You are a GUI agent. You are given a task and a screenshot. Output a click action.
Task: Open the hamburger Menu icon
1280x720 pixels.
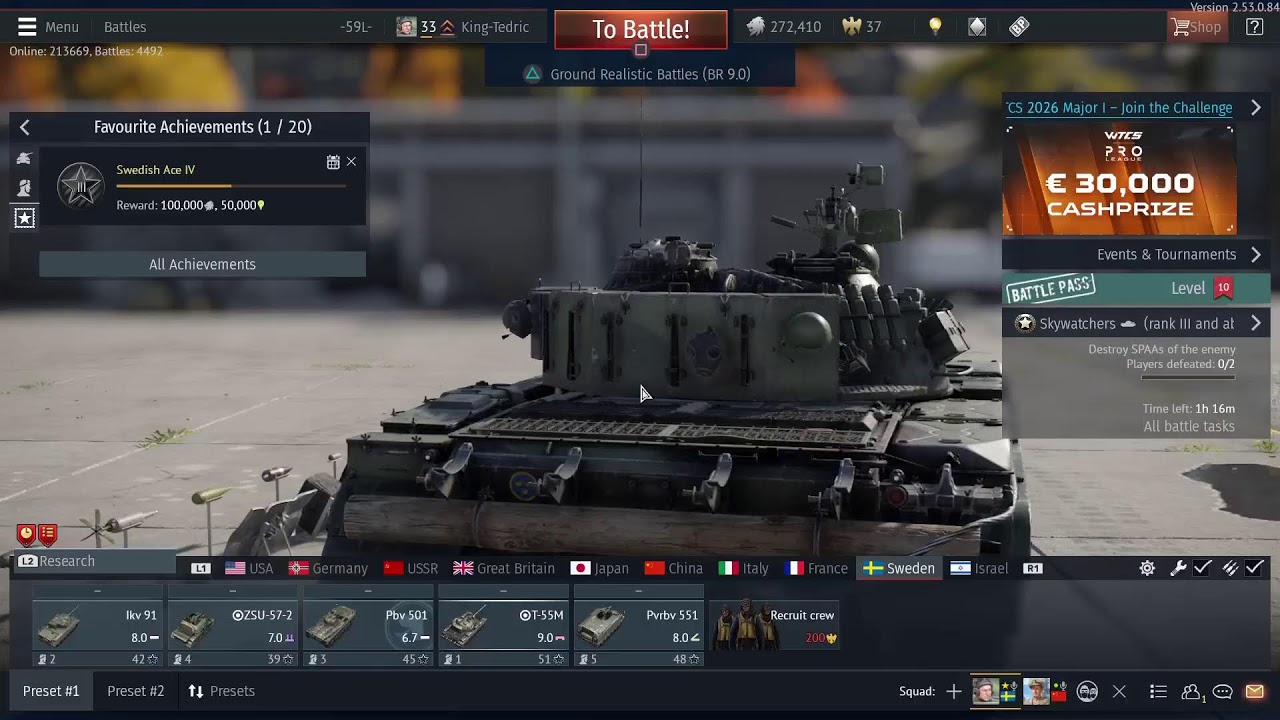pos(27,27)
